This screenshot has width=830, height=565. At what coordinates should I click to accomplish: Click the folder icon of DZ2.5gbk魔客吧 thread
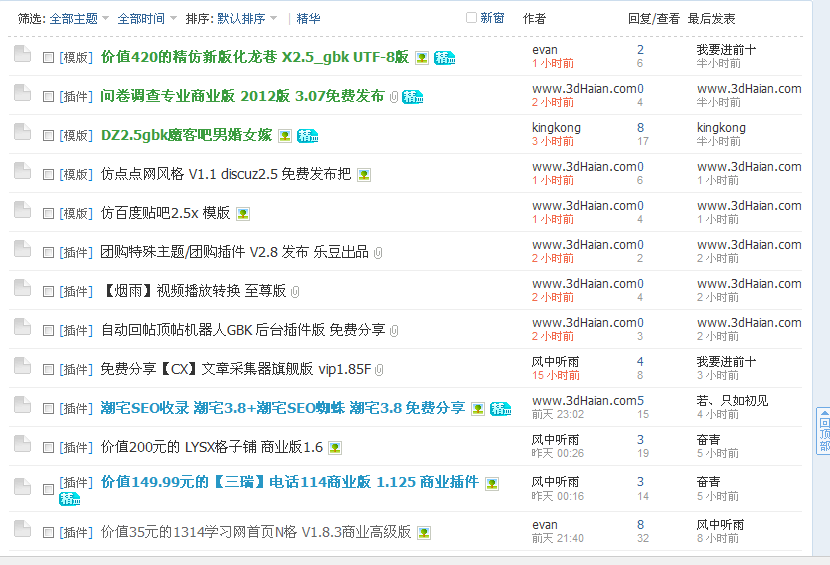[x=22, y=132]
